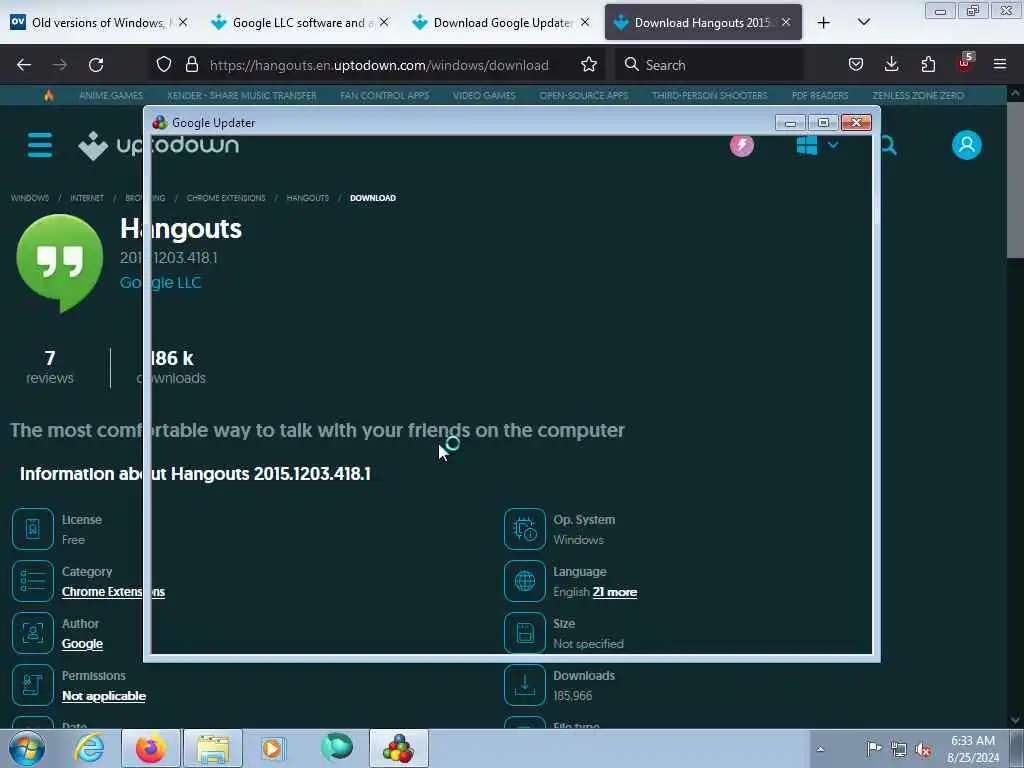The height and width of the screenshot is (768, 1024).
Task: Show 21 more languages link
Action: pyautogui.click(x=615, y=592)
